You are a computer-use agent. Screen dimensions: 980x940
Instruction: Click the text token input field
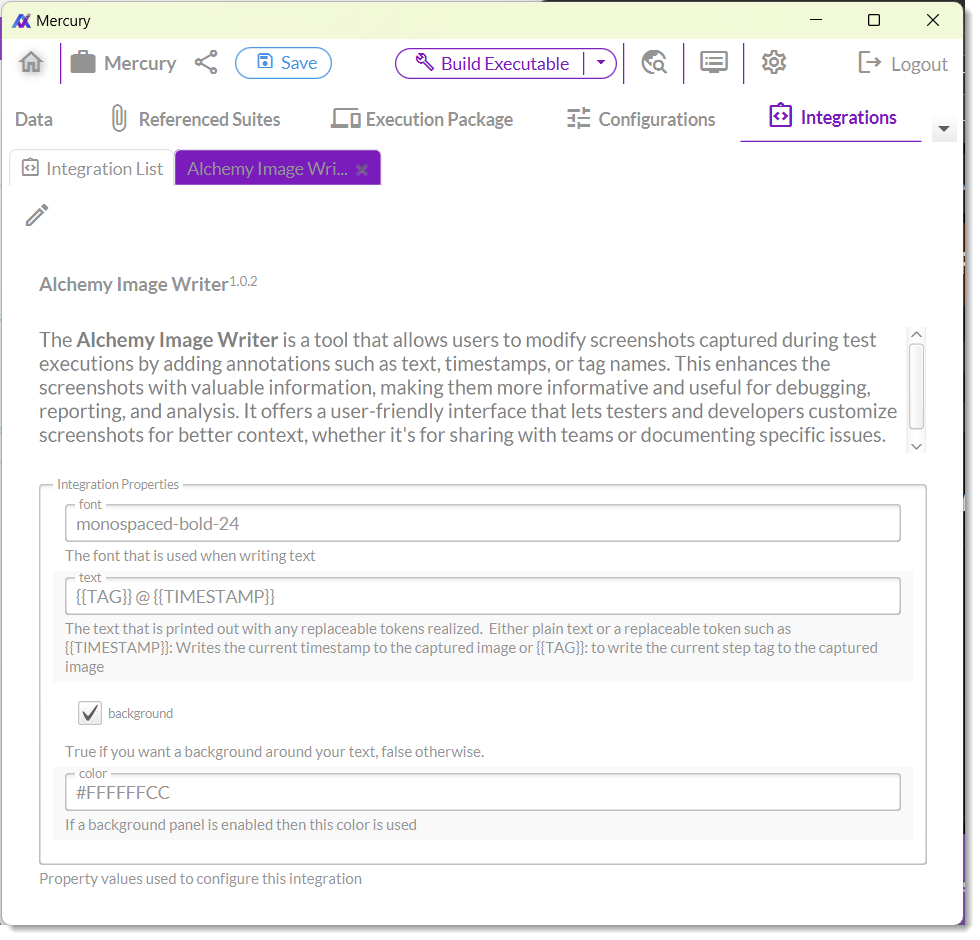482,597
